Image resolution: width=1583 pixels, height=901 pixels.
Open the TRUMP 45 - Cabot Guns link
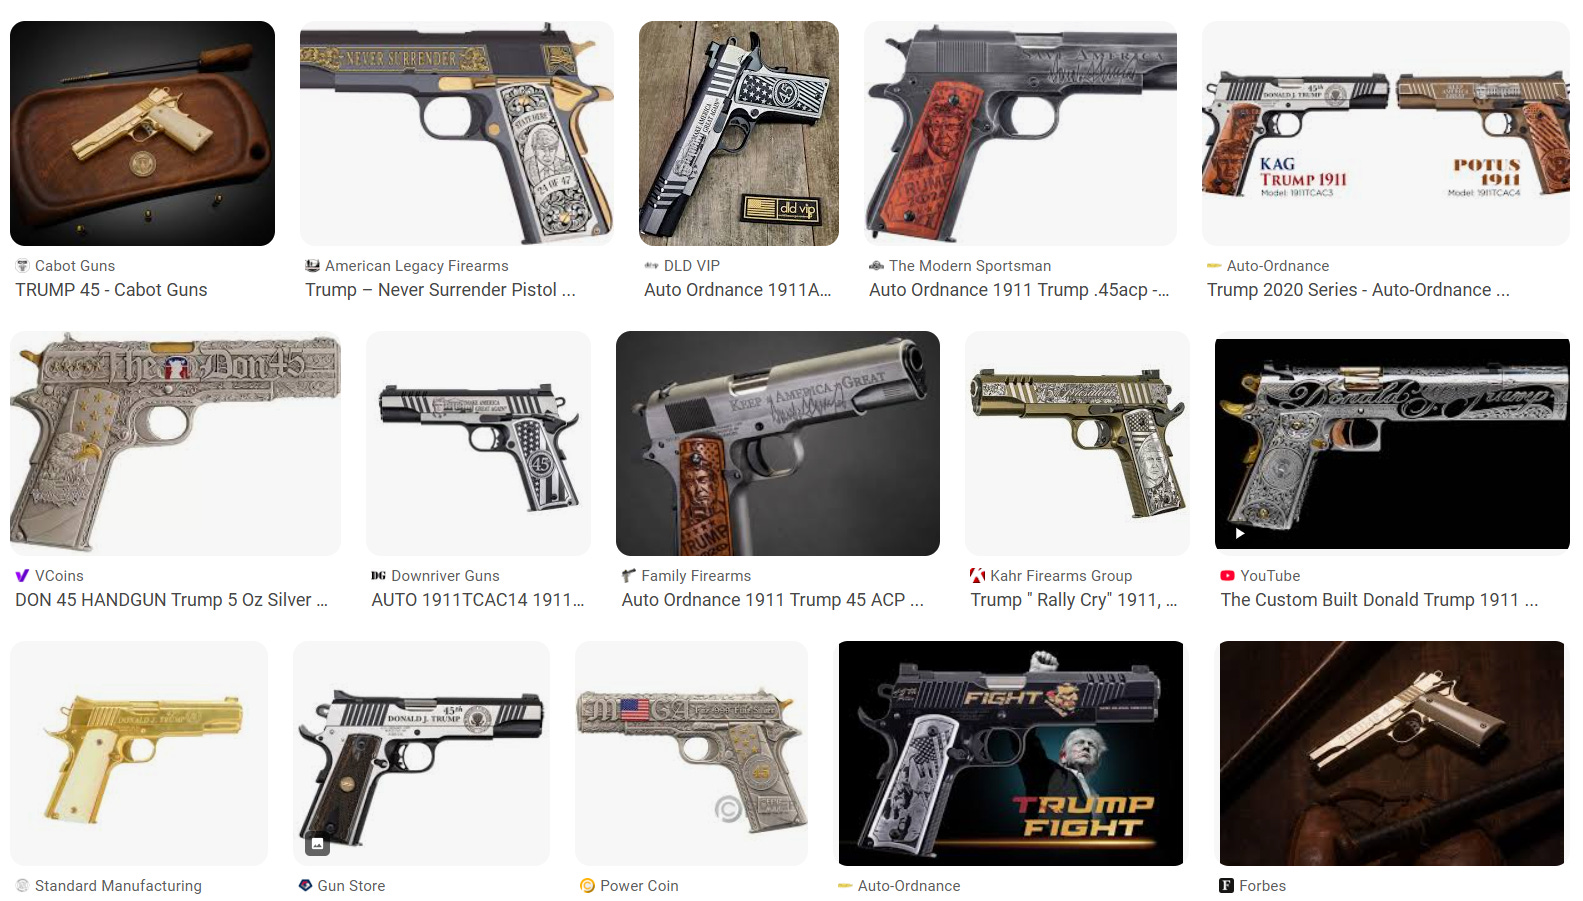(111, 290)
